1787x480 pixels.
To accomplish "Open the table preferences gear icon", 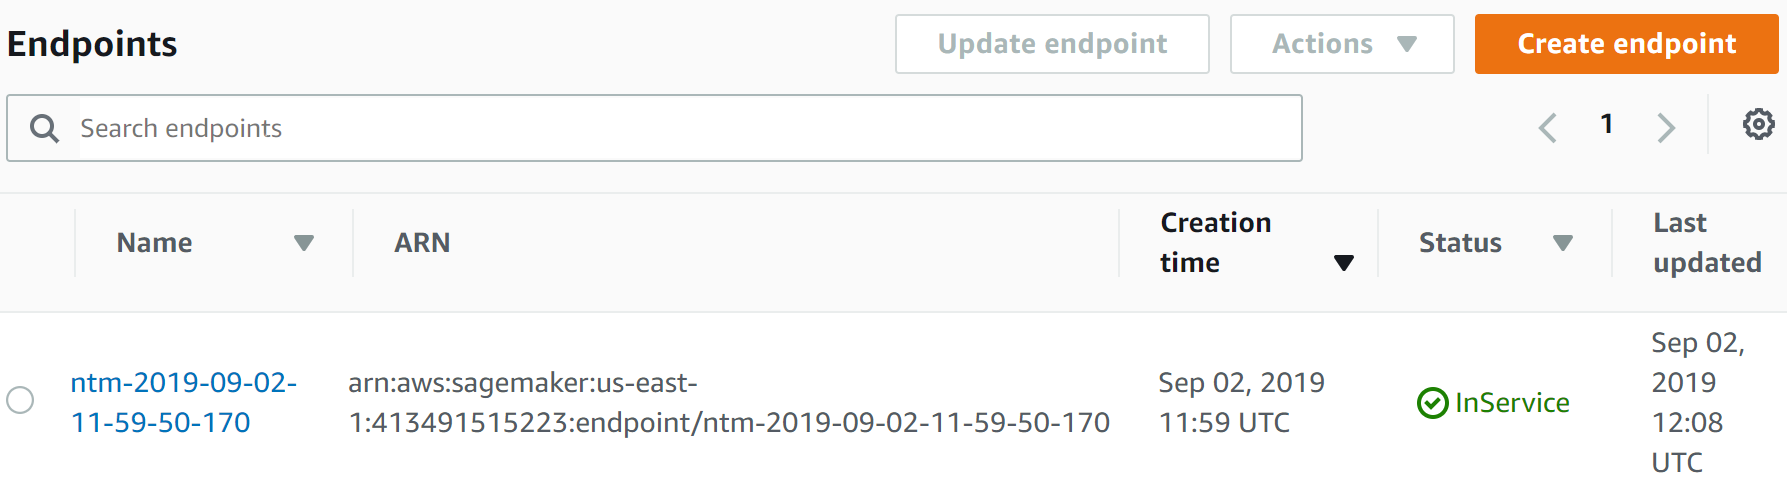I will 1758,124.
